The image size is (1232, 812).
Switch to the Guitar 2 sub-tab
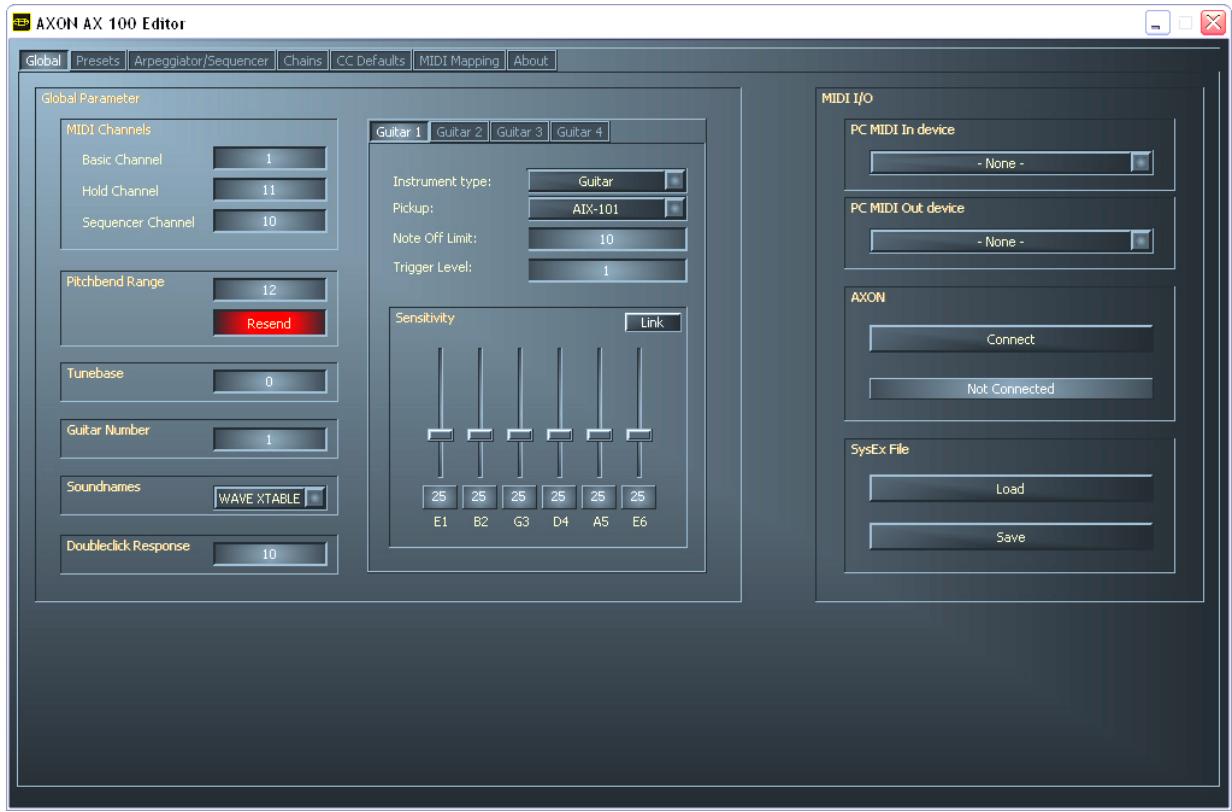click(x=460, y=132)
